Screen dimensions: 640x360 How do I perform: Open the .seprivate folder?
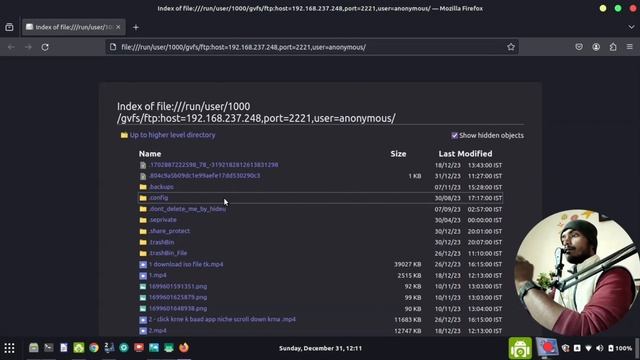coord(163,220)
